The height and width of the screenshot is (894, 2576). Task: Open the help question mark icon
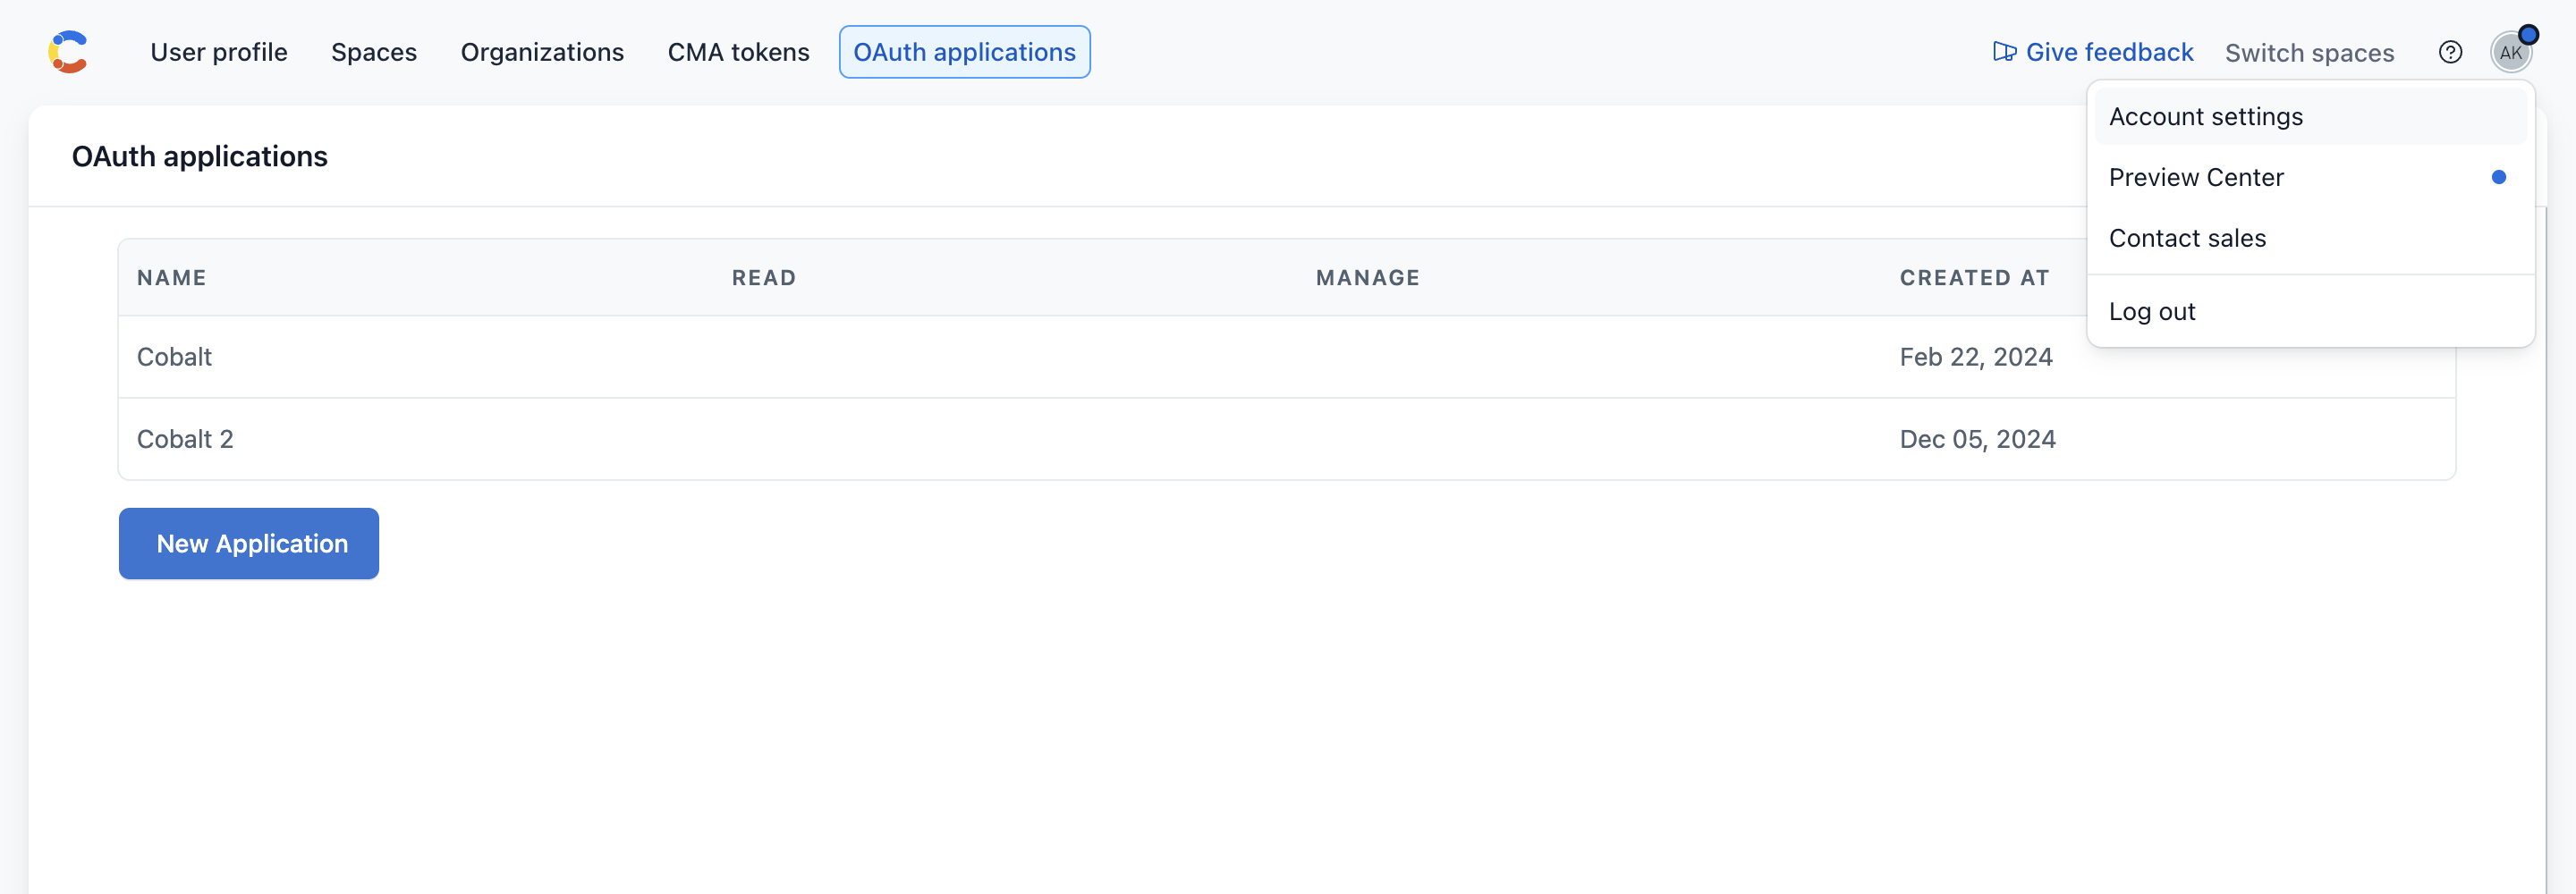pyautogui.click(x=2451, y=52)
